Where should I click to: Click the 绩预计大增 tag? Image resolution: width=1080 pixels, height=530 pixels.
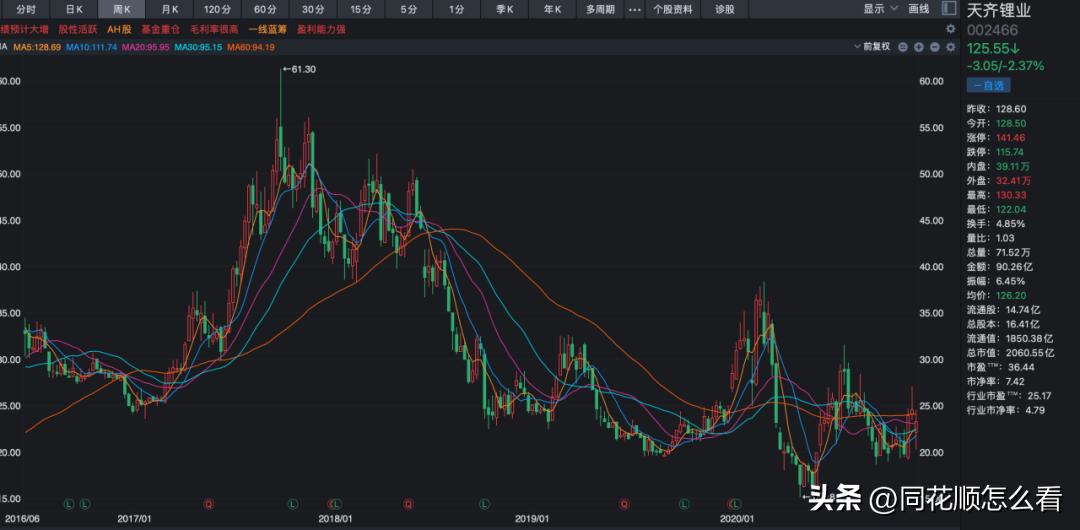pyautogui.click(x=25, y=30)
